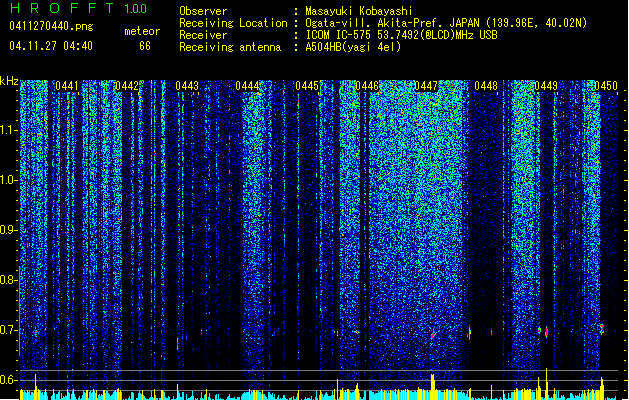The image size is (629, 400).
Task: Select the file name 0411270440.png
Action: pyautogui.click(x=51, y=26)
